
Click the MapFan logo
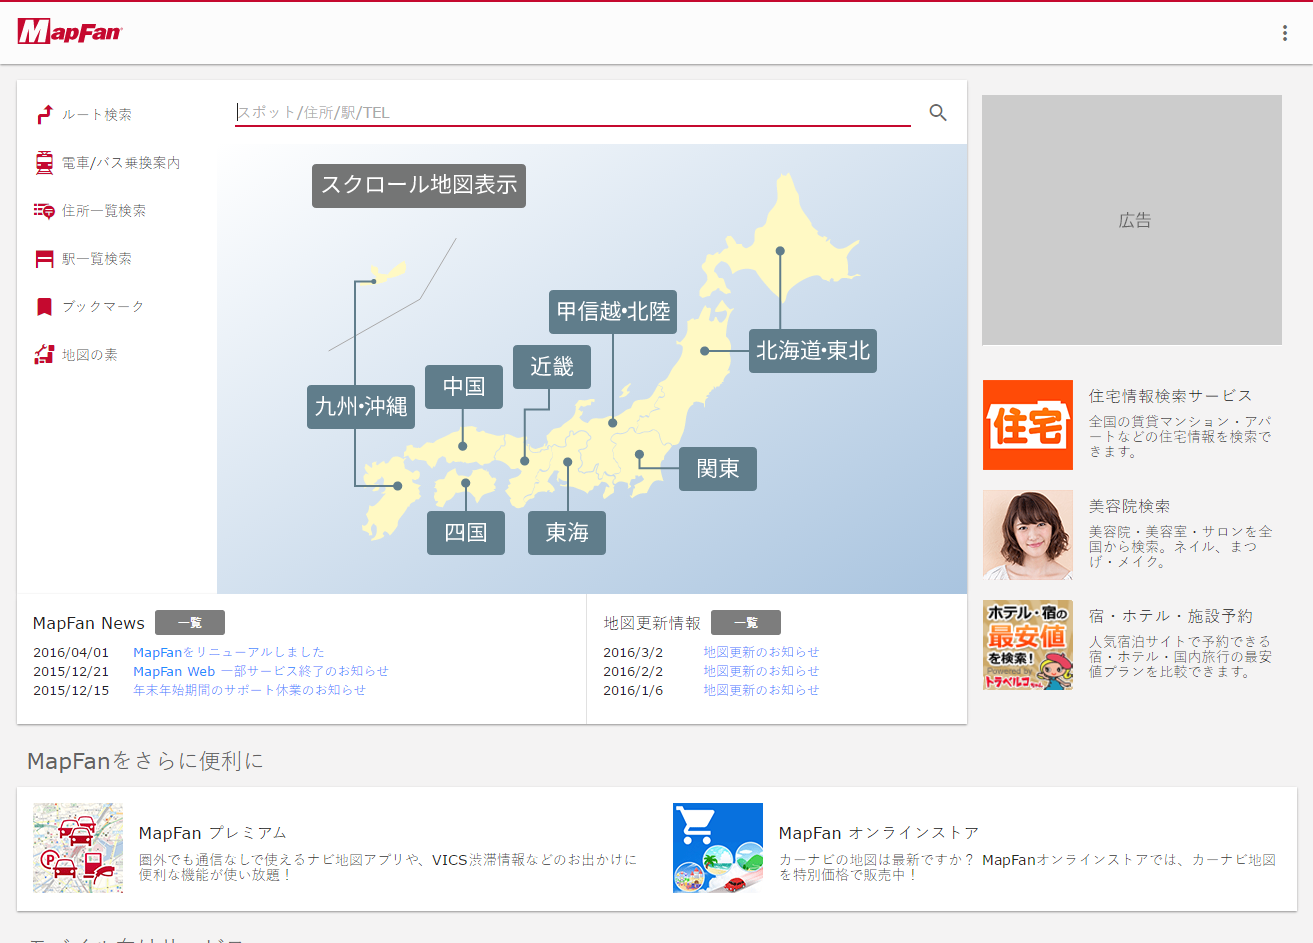pos(69,32)
